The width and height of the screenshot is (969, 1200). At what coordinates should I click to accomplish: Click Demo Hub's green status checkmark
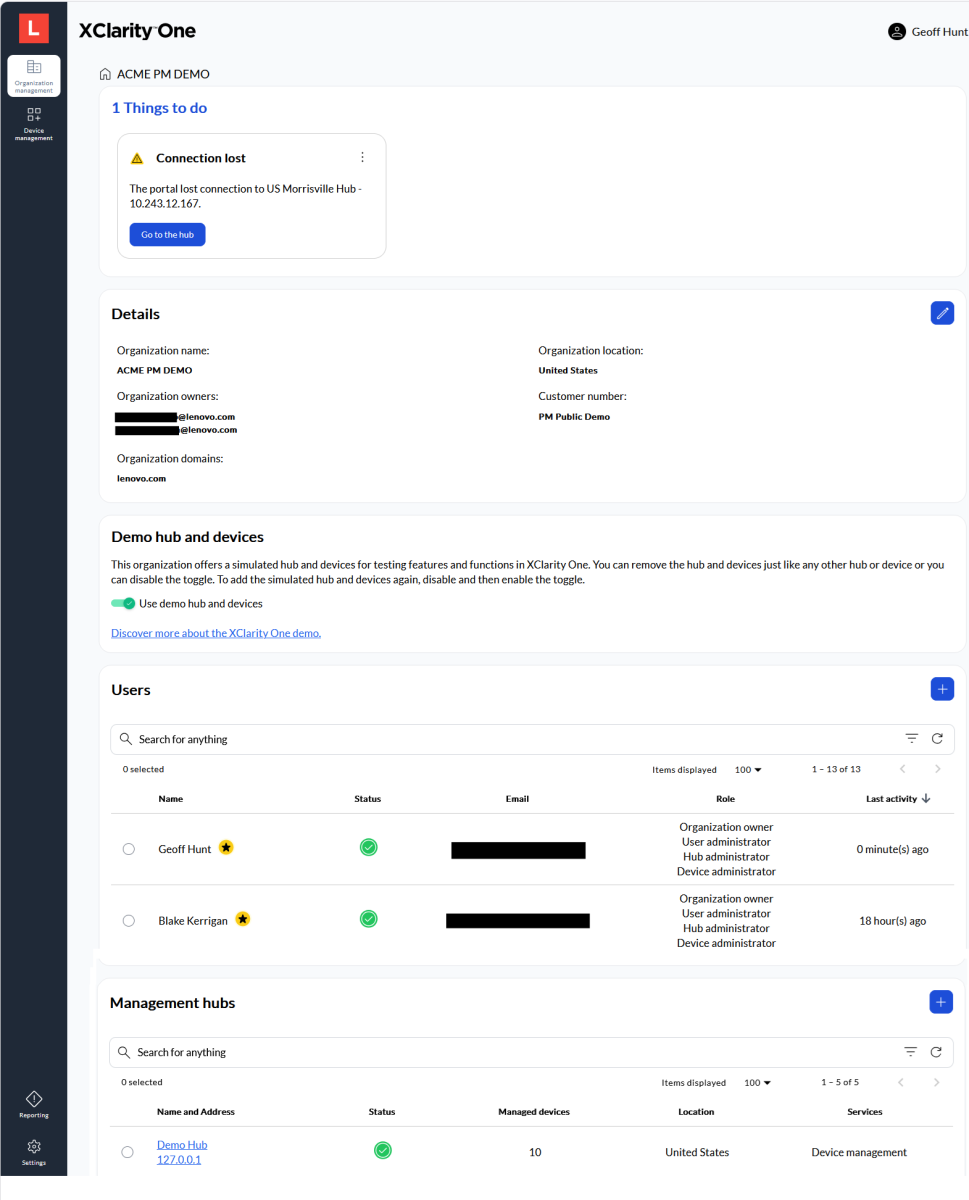tap(382, 1151)
